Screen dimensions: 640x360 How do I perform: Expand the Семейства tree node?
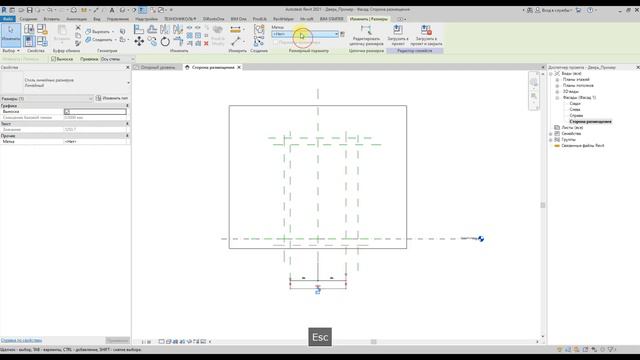coord(551,134)
